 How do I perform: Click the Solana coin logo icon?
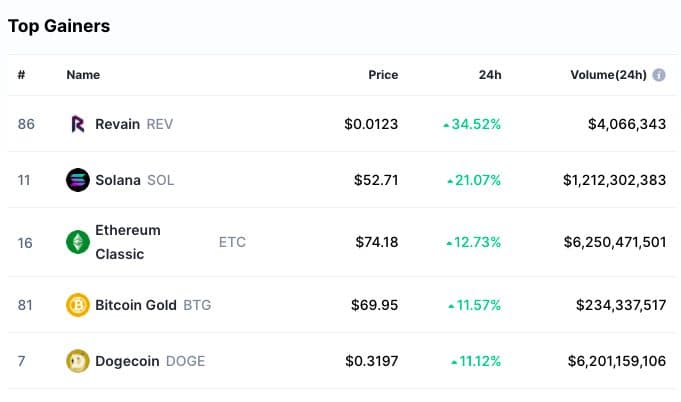77,180
